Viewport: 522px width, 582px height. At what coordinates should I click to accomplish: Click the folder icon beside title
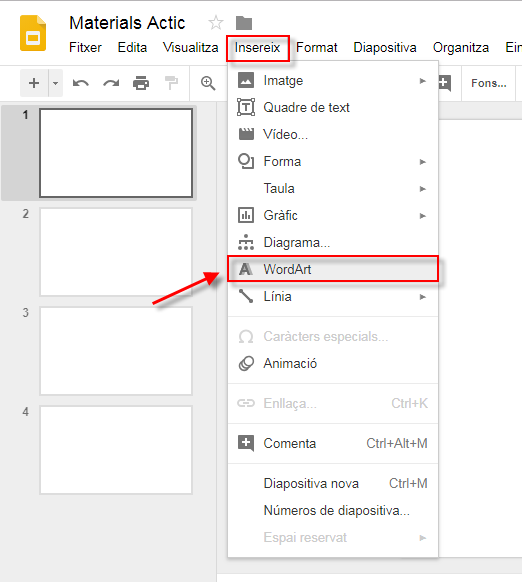244,23
